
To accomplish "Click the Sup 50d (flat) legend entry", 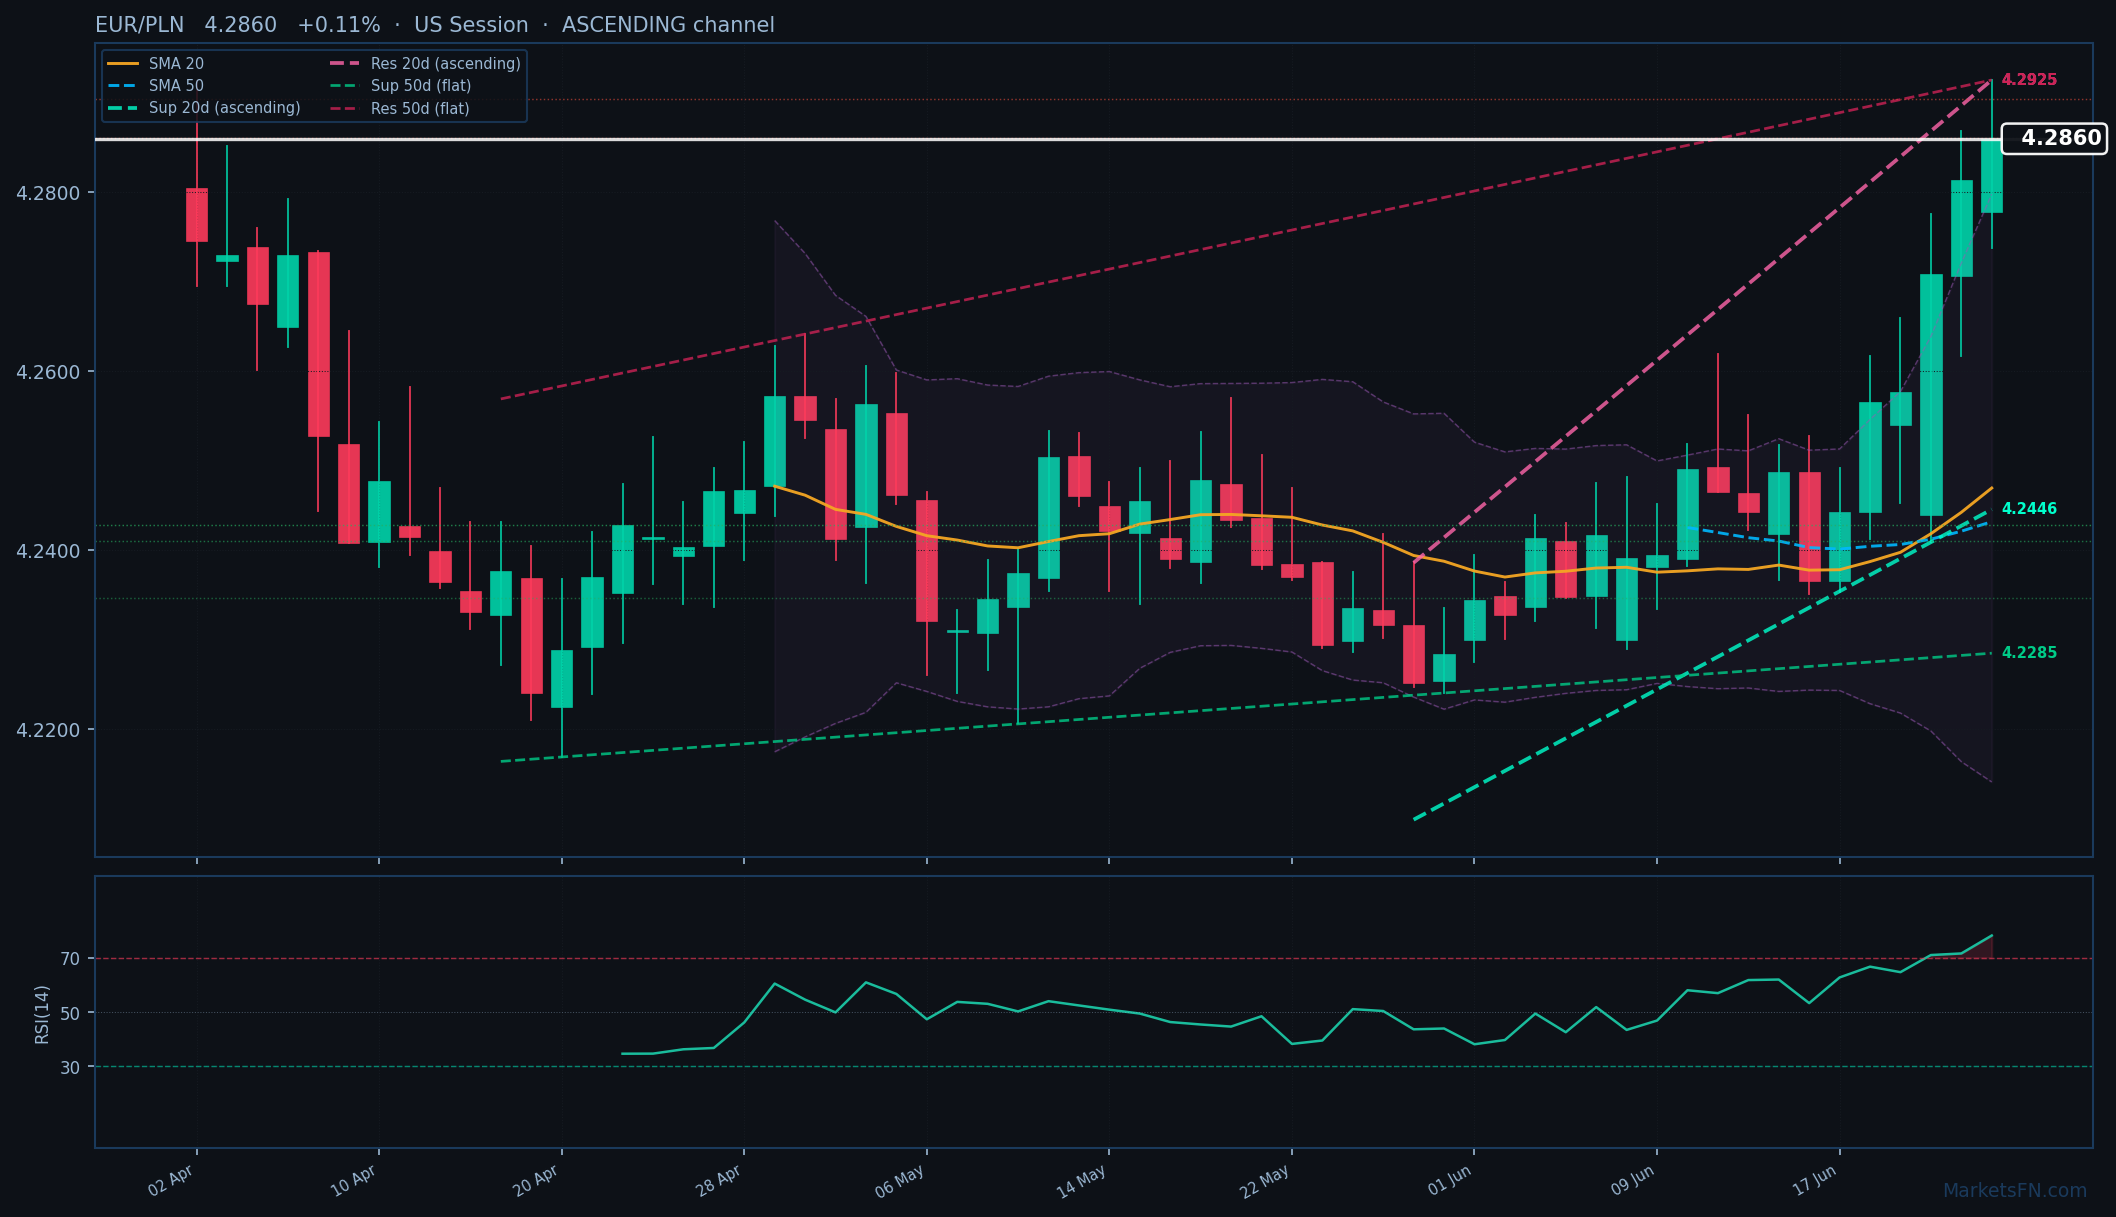I will tap(400, 86).
